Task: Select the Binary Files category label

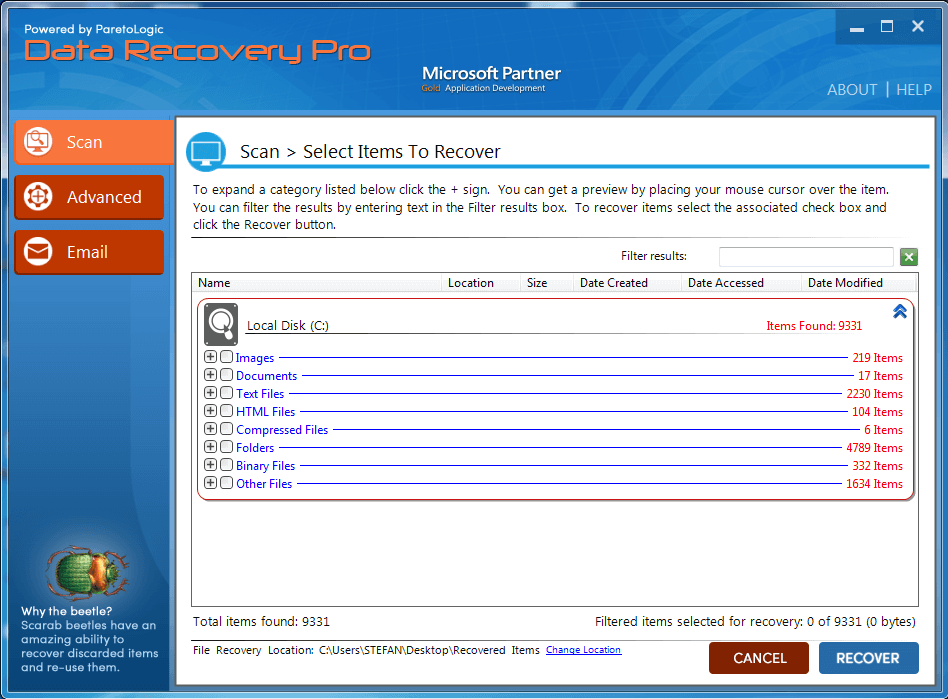Action: coord(265,466)
